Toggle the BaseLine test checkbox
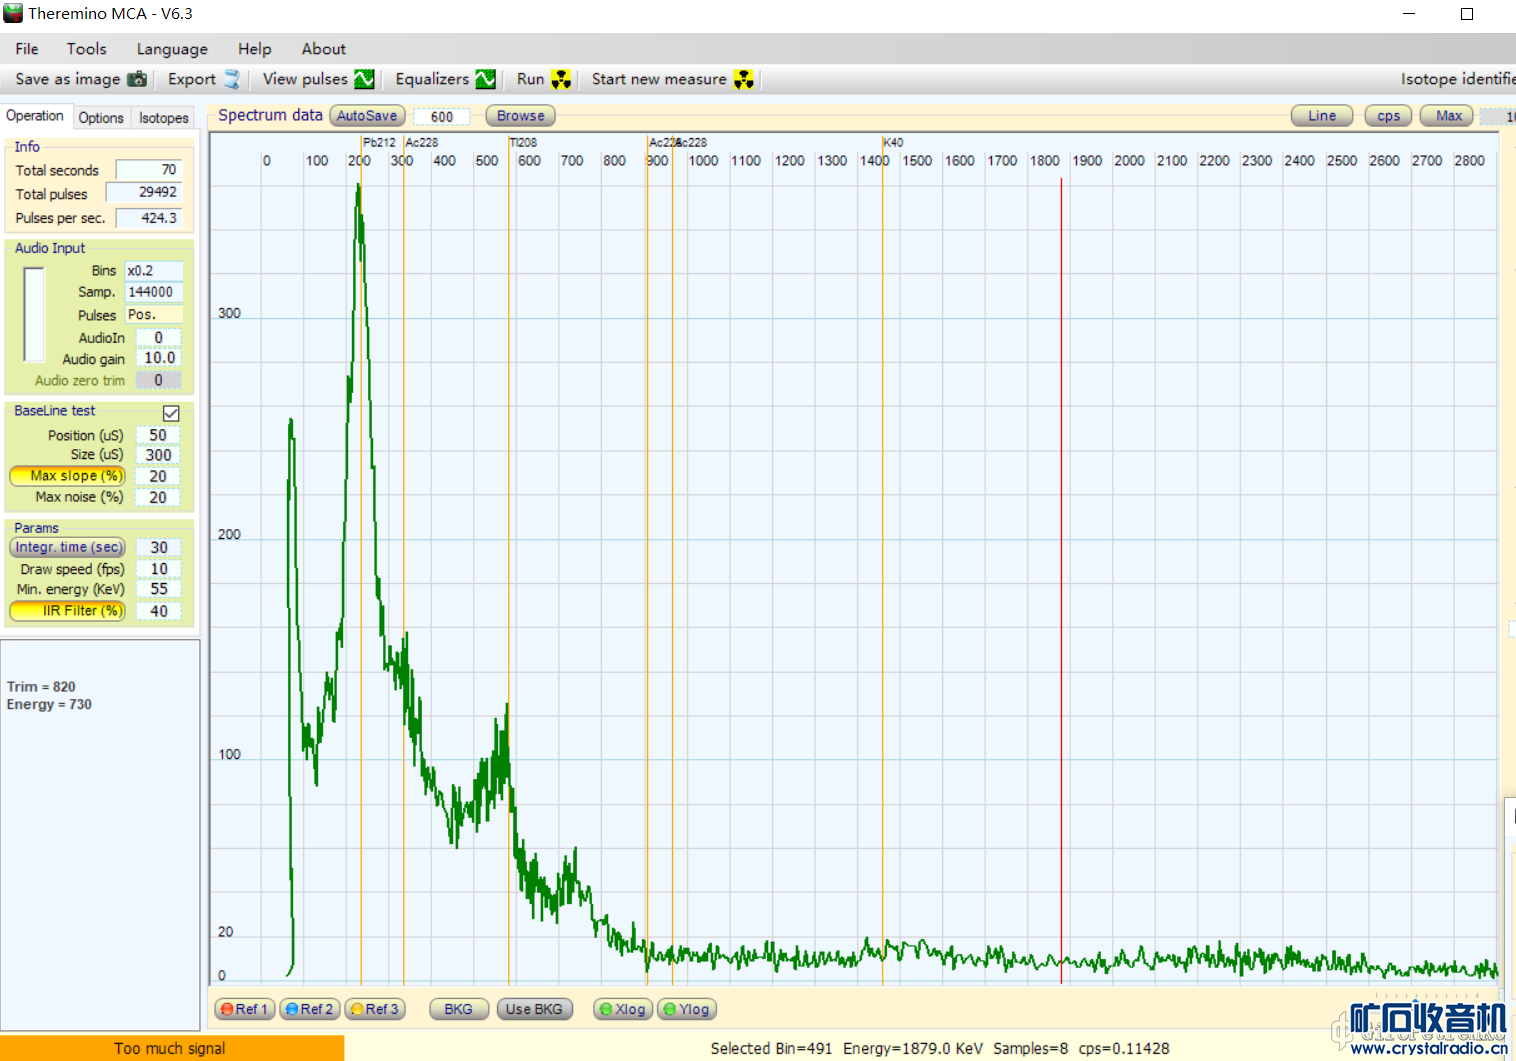The width and height of the screenshot is (1516, 1061). [171, 413]
